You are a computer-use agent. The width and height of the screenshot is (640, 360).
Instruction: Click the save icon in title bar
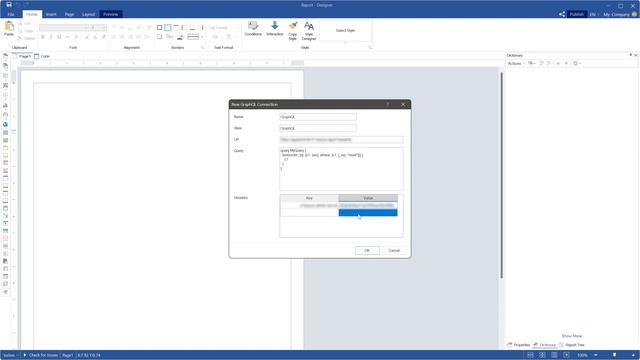pos(9,5)
